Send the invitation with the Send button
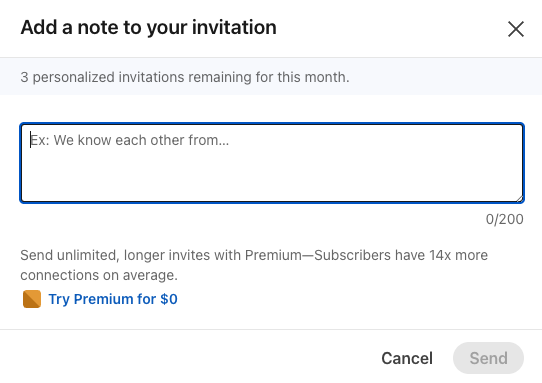The width and height of the screenshot is (542, 383). click(x=488, y=358)
